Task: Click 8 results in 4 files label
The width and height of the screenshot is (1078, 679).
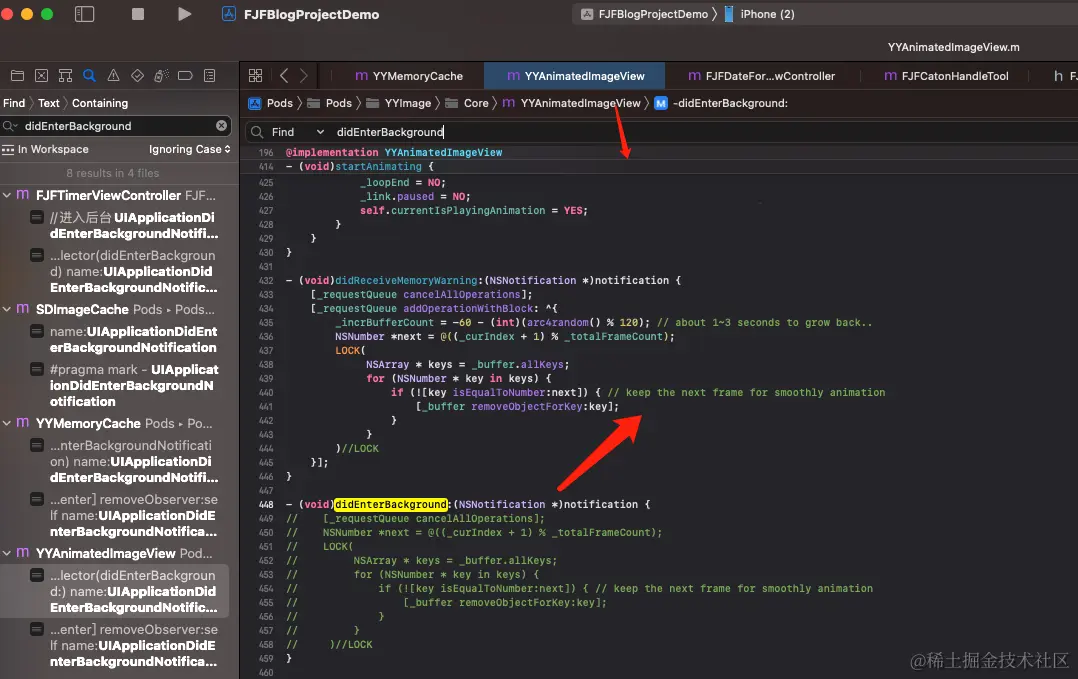Action: coord(113,173)
